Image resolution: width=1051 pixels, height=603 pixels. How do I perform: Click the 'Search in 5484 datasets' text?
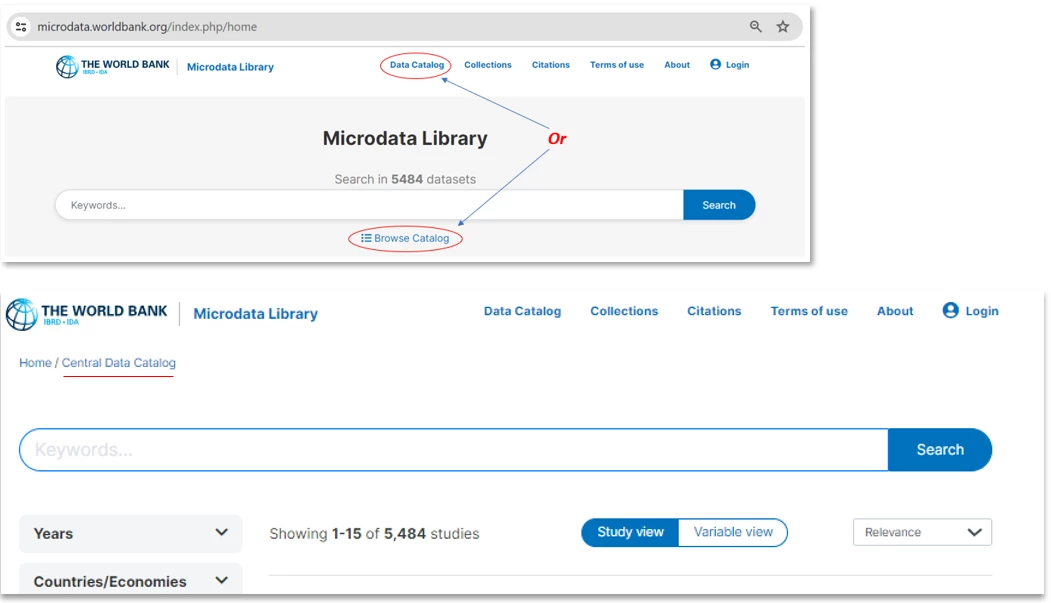405,179
